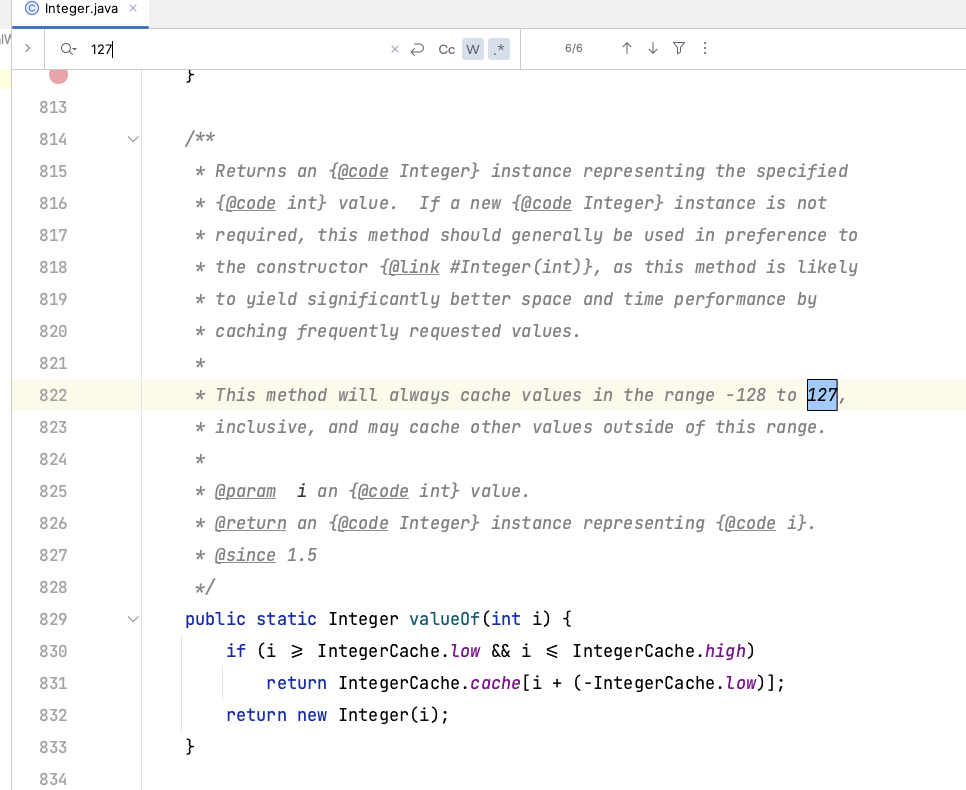Click line number 822 in the gutter
This screenshot has height=790, width=966.
tap(53, 395)
